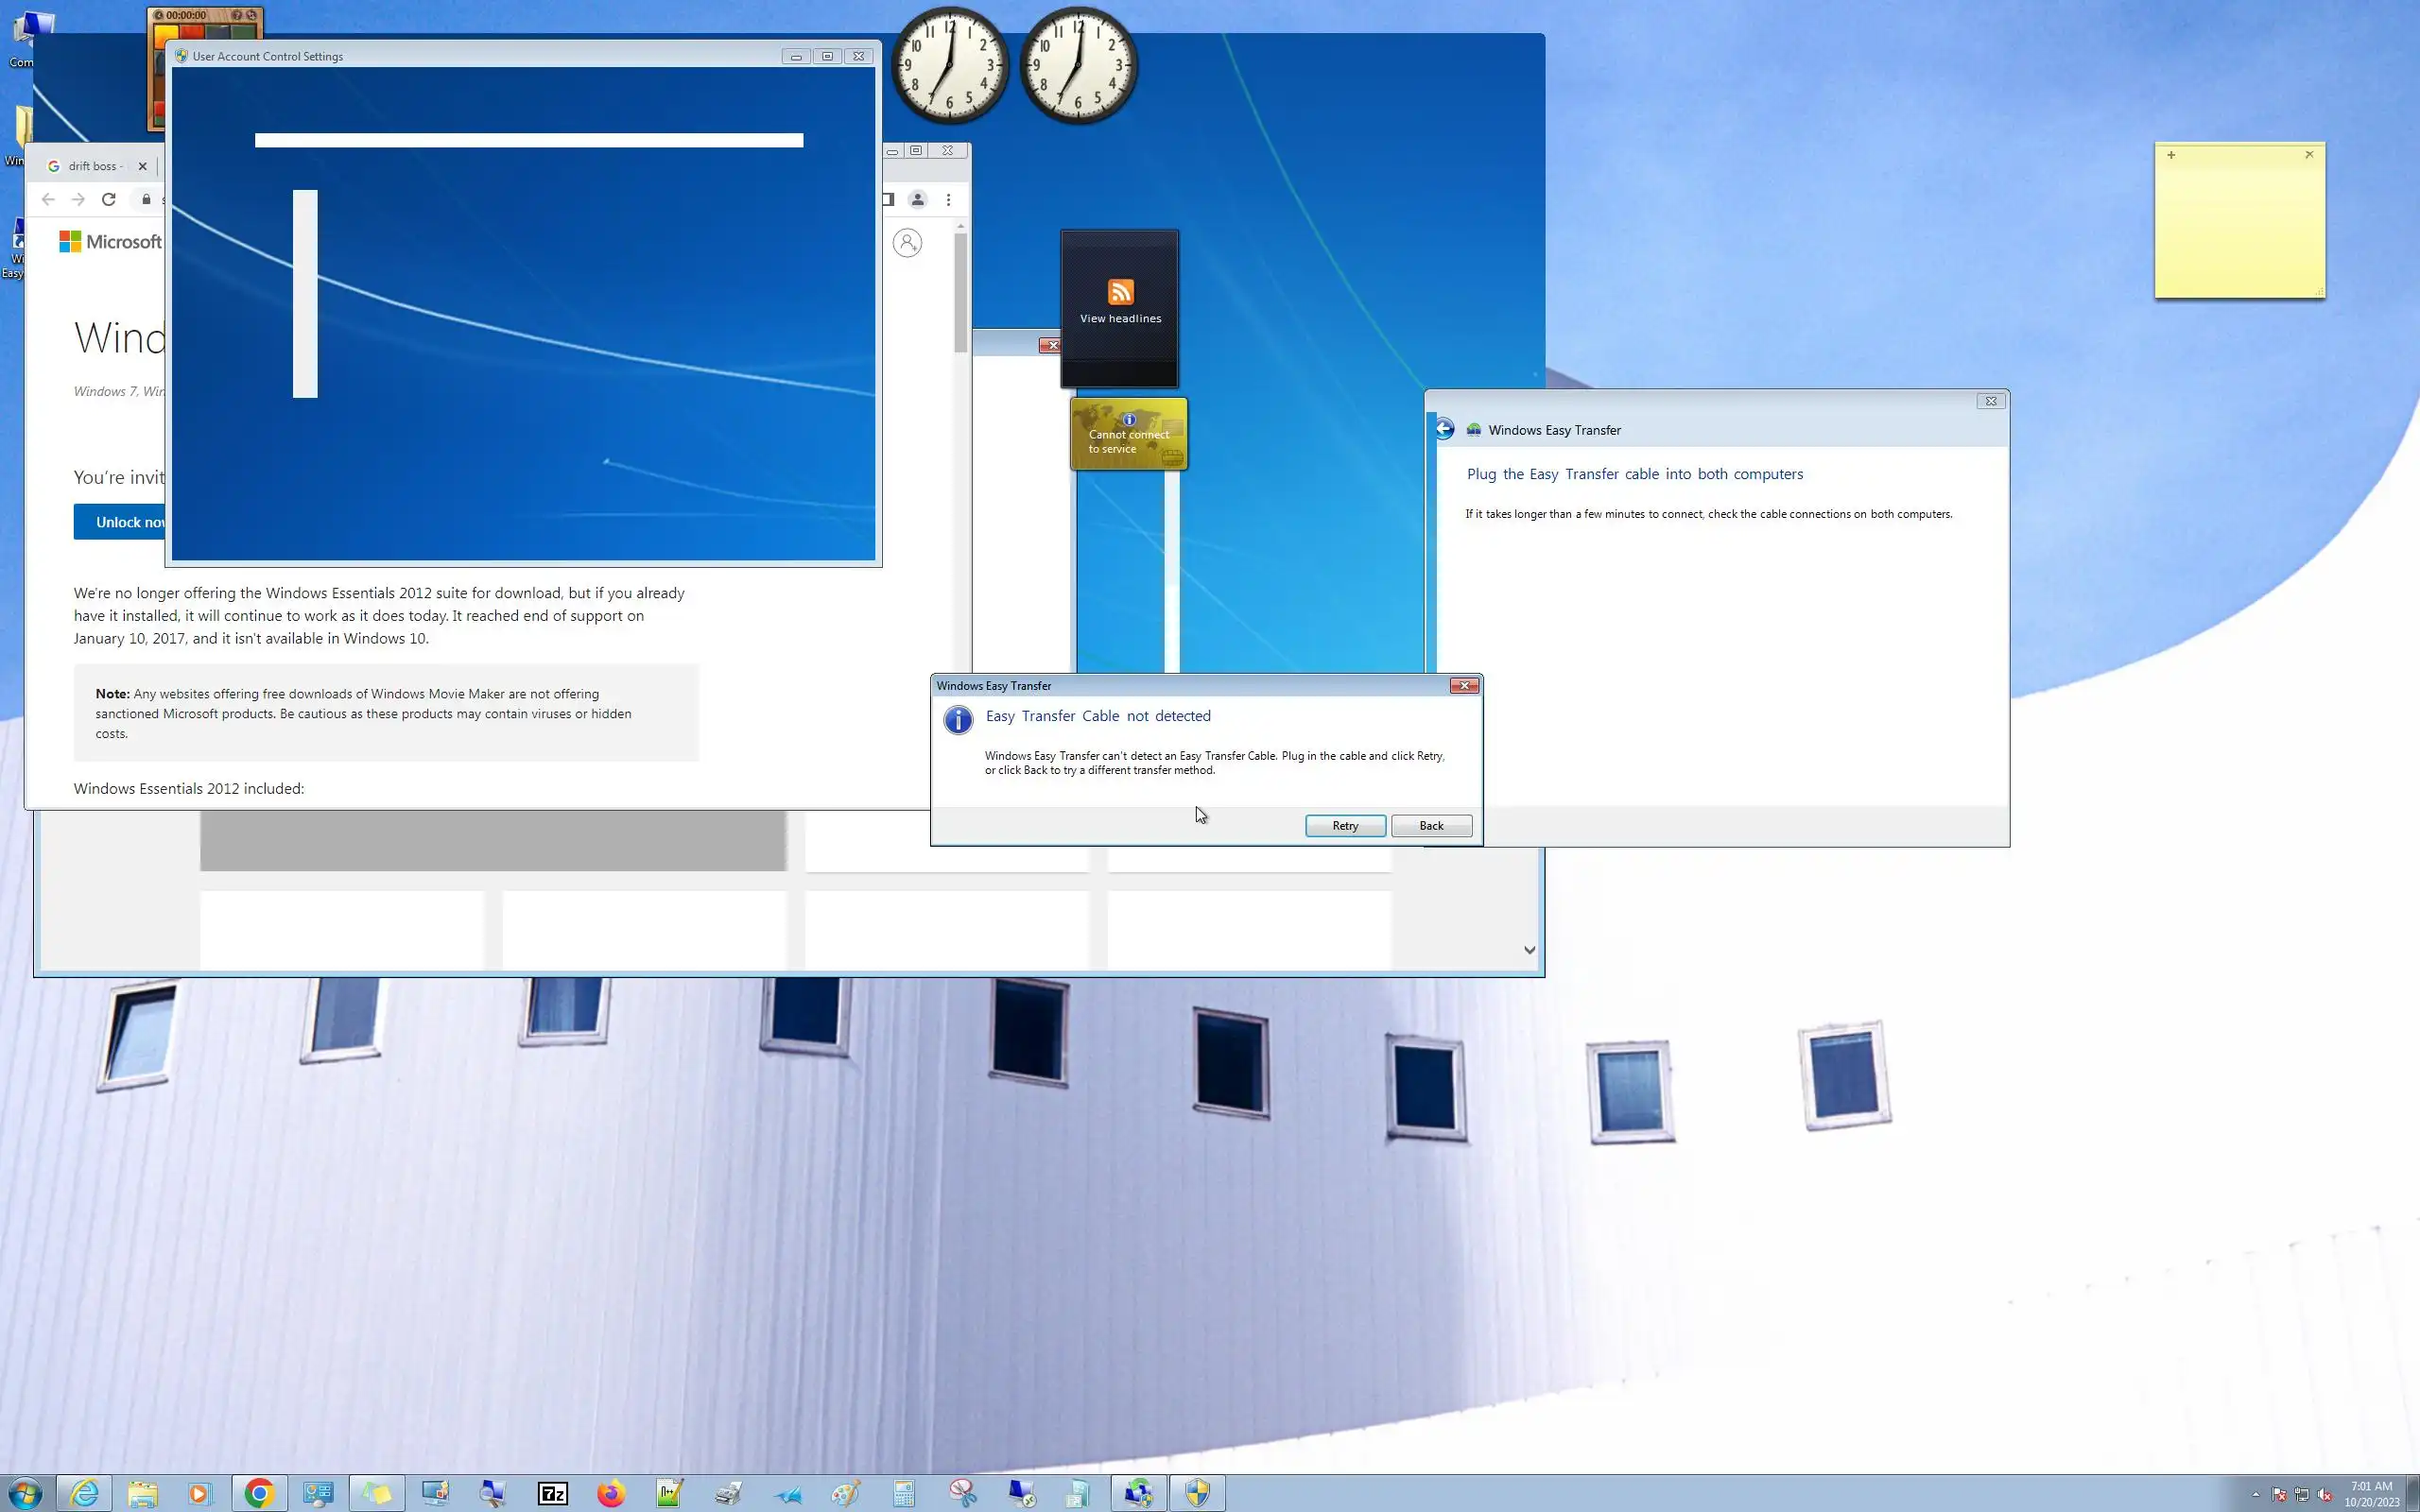Launch 7-Zip from the taskbar

pos(552,1493)
